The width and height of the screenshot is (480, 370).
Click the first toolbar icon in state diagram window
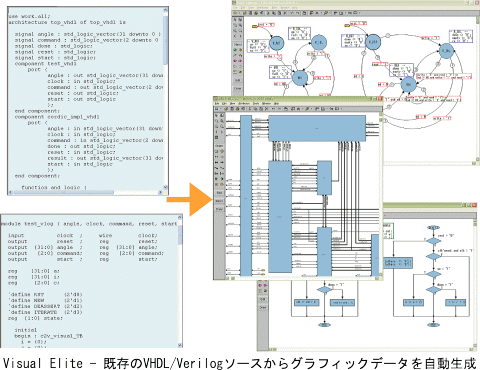tap(235, 13)
